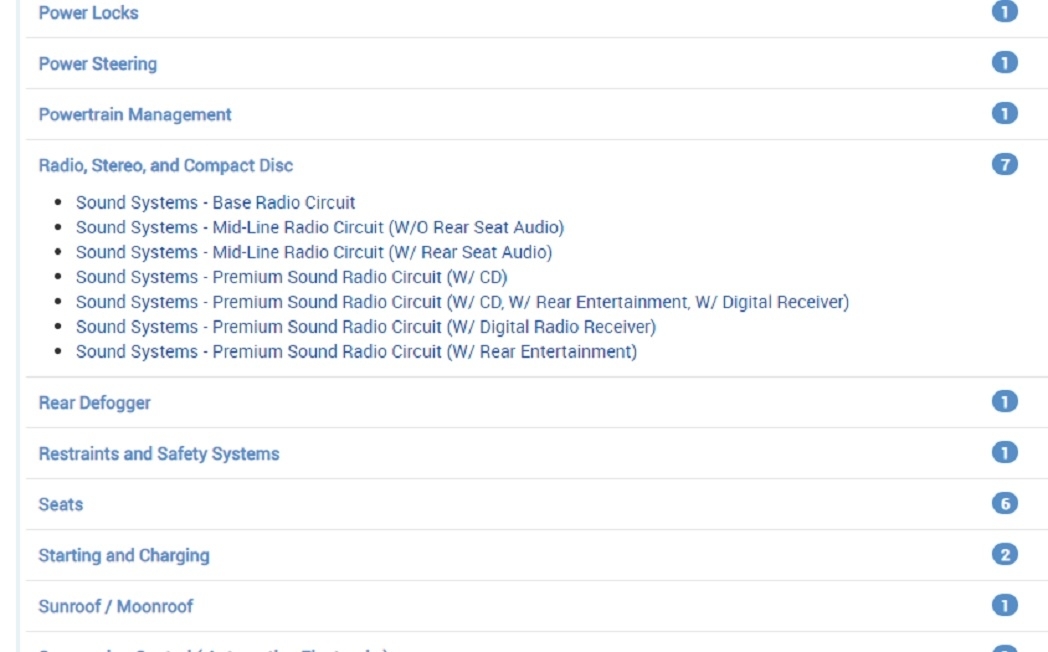Viewport: 1048px width, 652px height.
Task: Expand Restraints and Safety Systems category
Action: [158, 454]
